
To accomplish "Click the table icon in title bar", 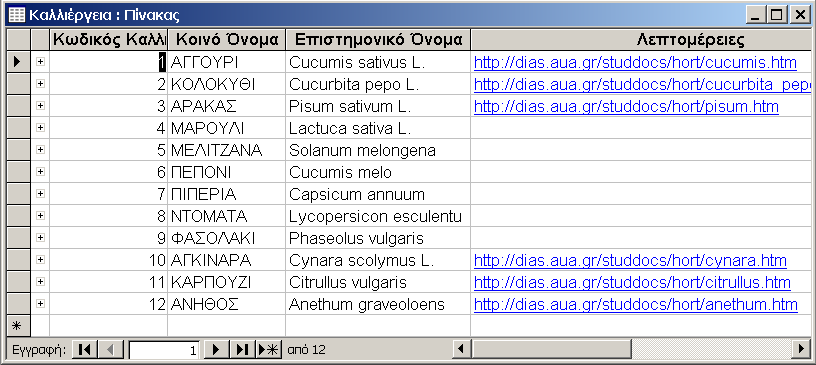I will coord(17,15).
